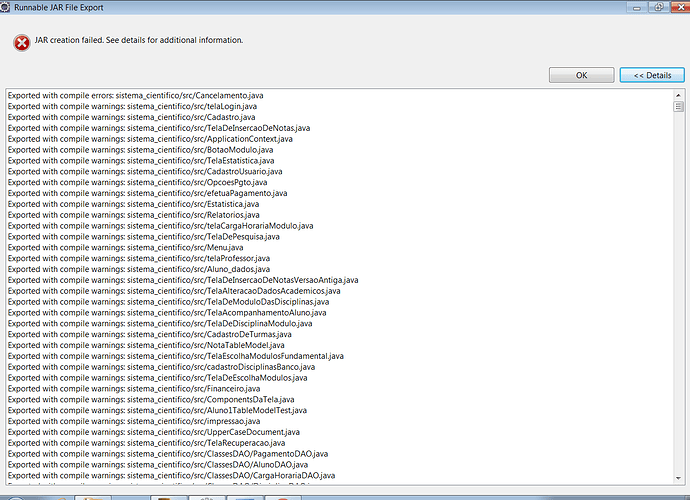This screenshot has width=690, height=500.
Task: Click the Eclipse icon in the title bar
Action: pyautogui.click(x=5, y=7)
